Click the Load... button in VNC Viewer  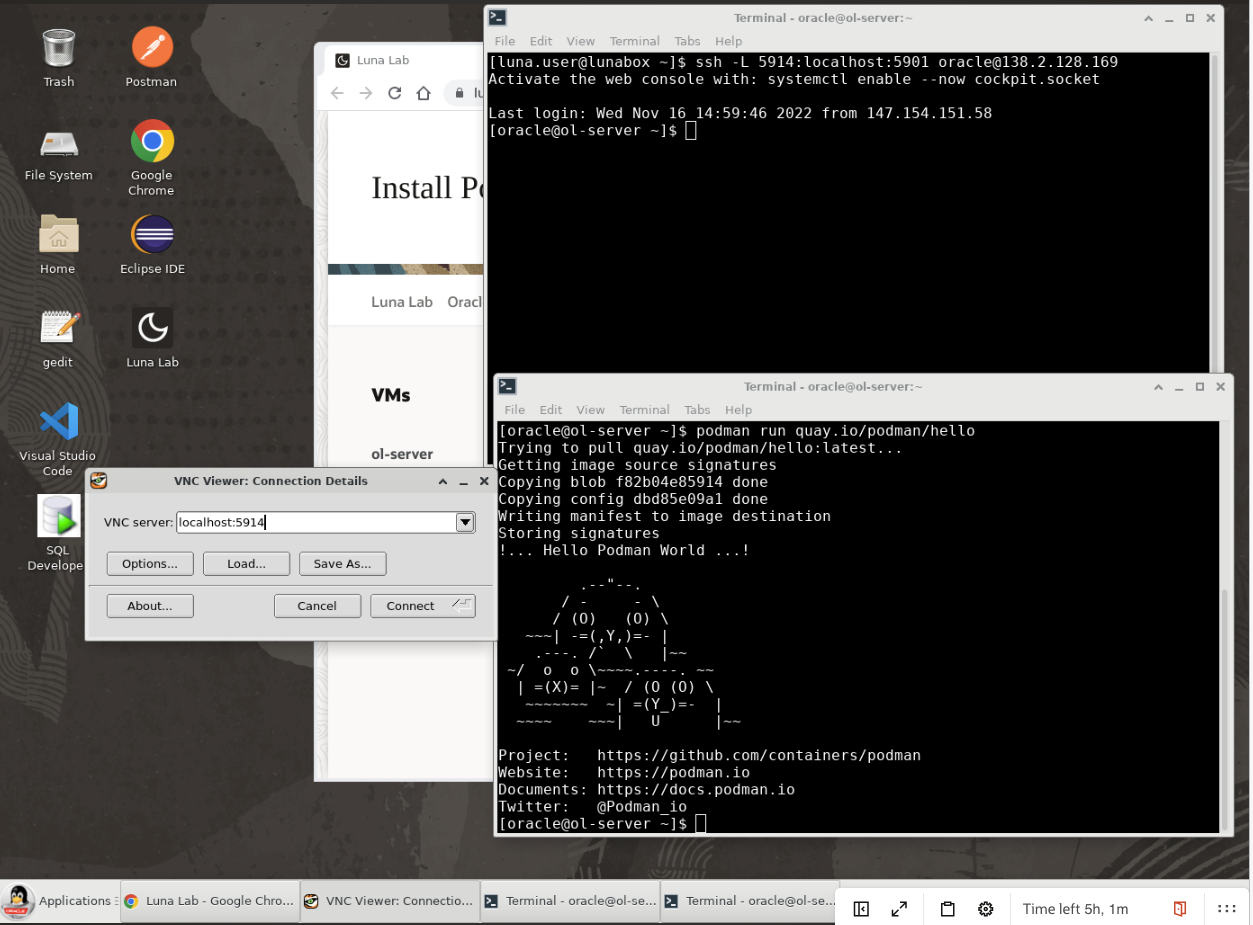[x=246, y=564]
